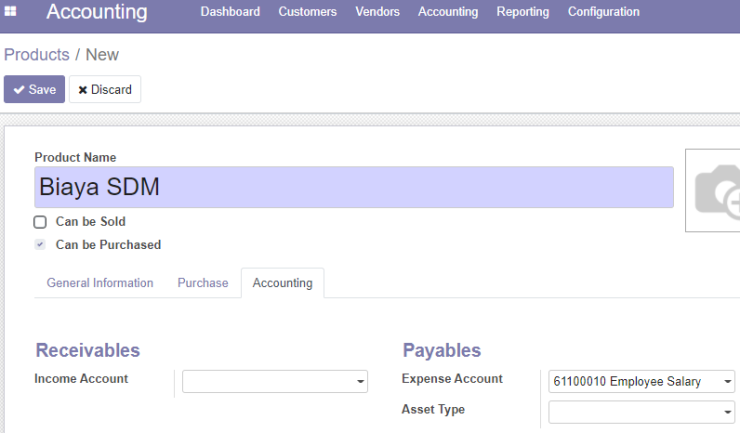The image size is (740, 433).
Task: Open the Accounting menu in top navbar
Action: pyautogui.click(x=448, y=11)
